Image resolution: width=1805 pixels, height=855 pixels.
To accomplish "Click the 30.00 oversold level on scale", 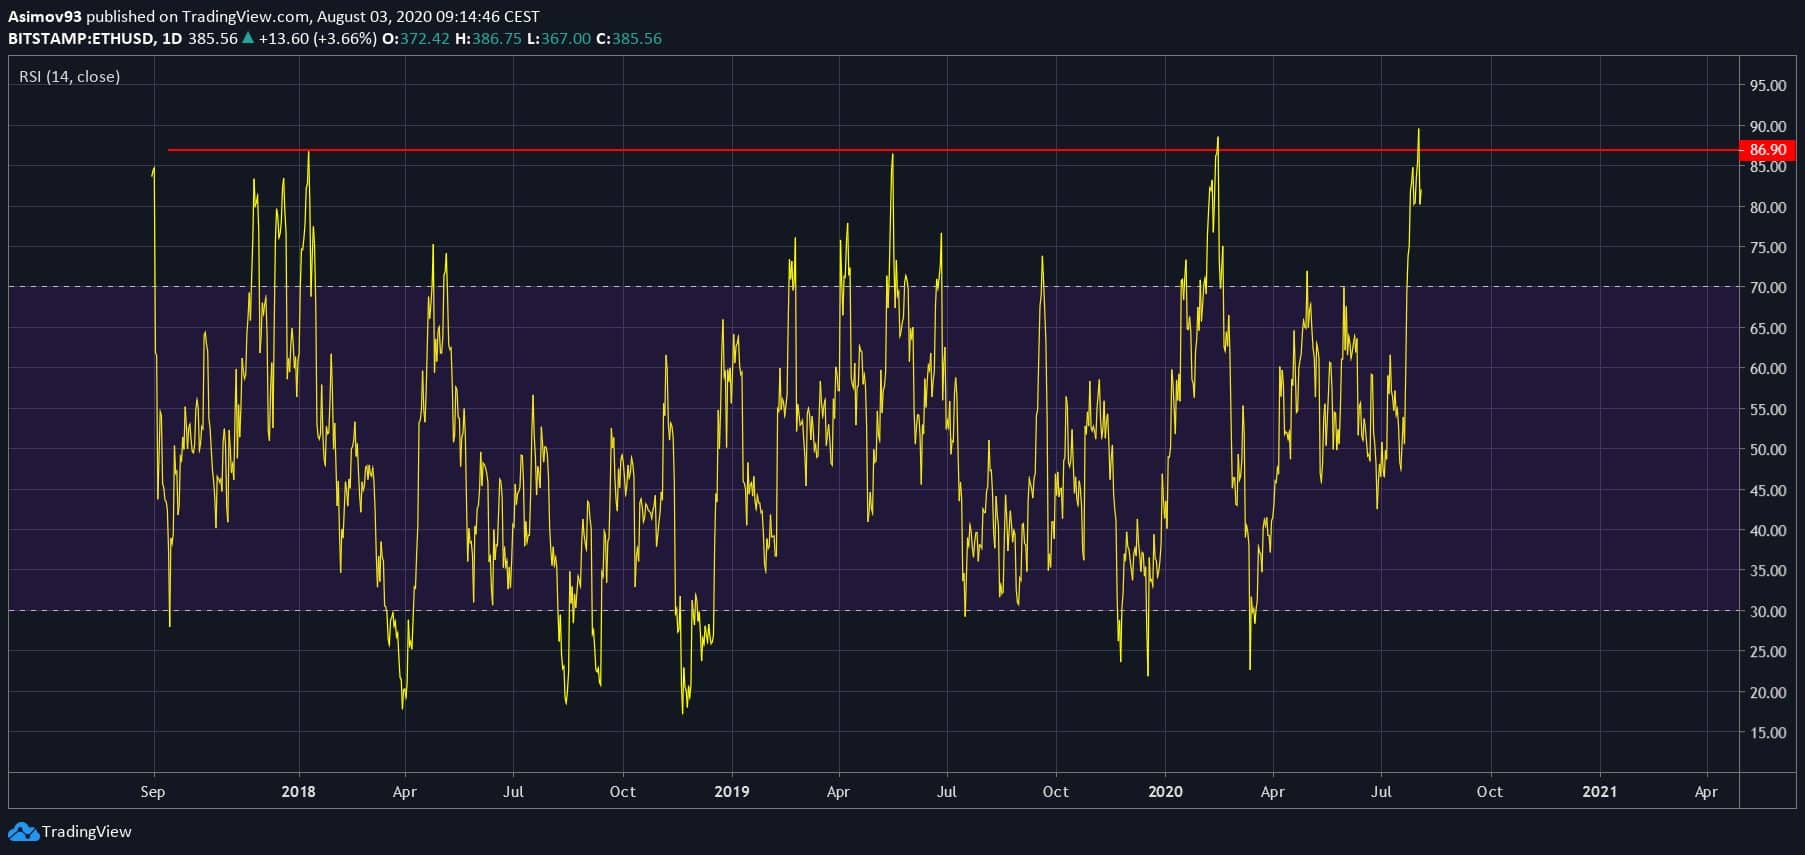I will pos(1767,611).
